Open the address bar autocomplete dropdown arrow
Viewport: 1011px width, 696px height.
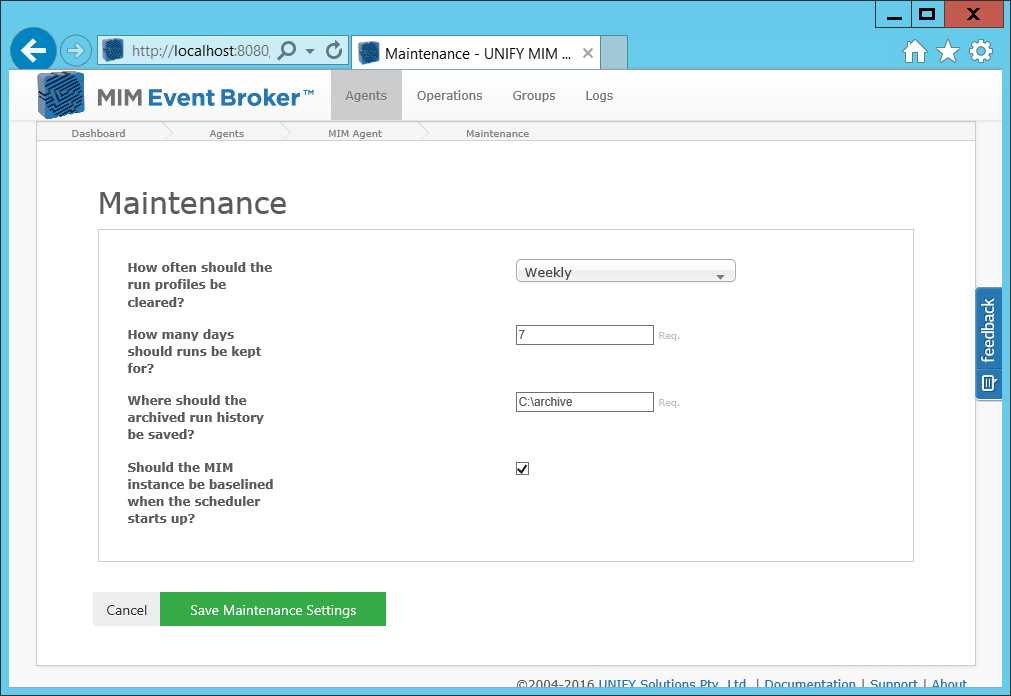click(310, 51)
